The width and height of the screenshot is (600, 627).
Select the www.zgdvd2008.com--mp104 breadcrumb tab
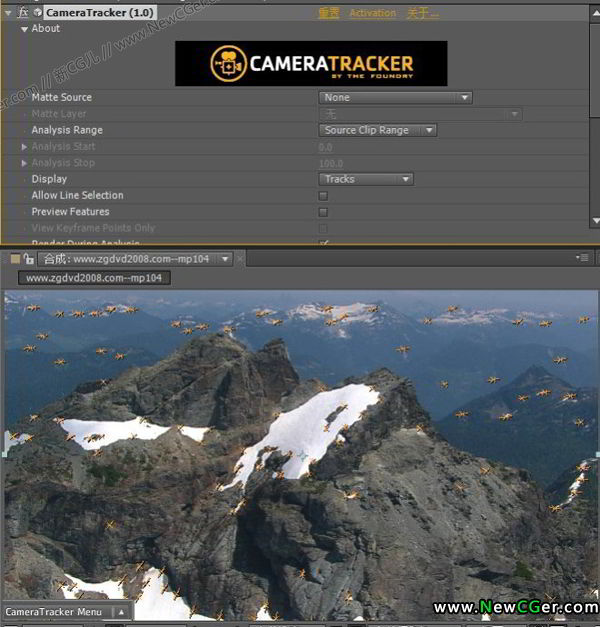point(94,278)
